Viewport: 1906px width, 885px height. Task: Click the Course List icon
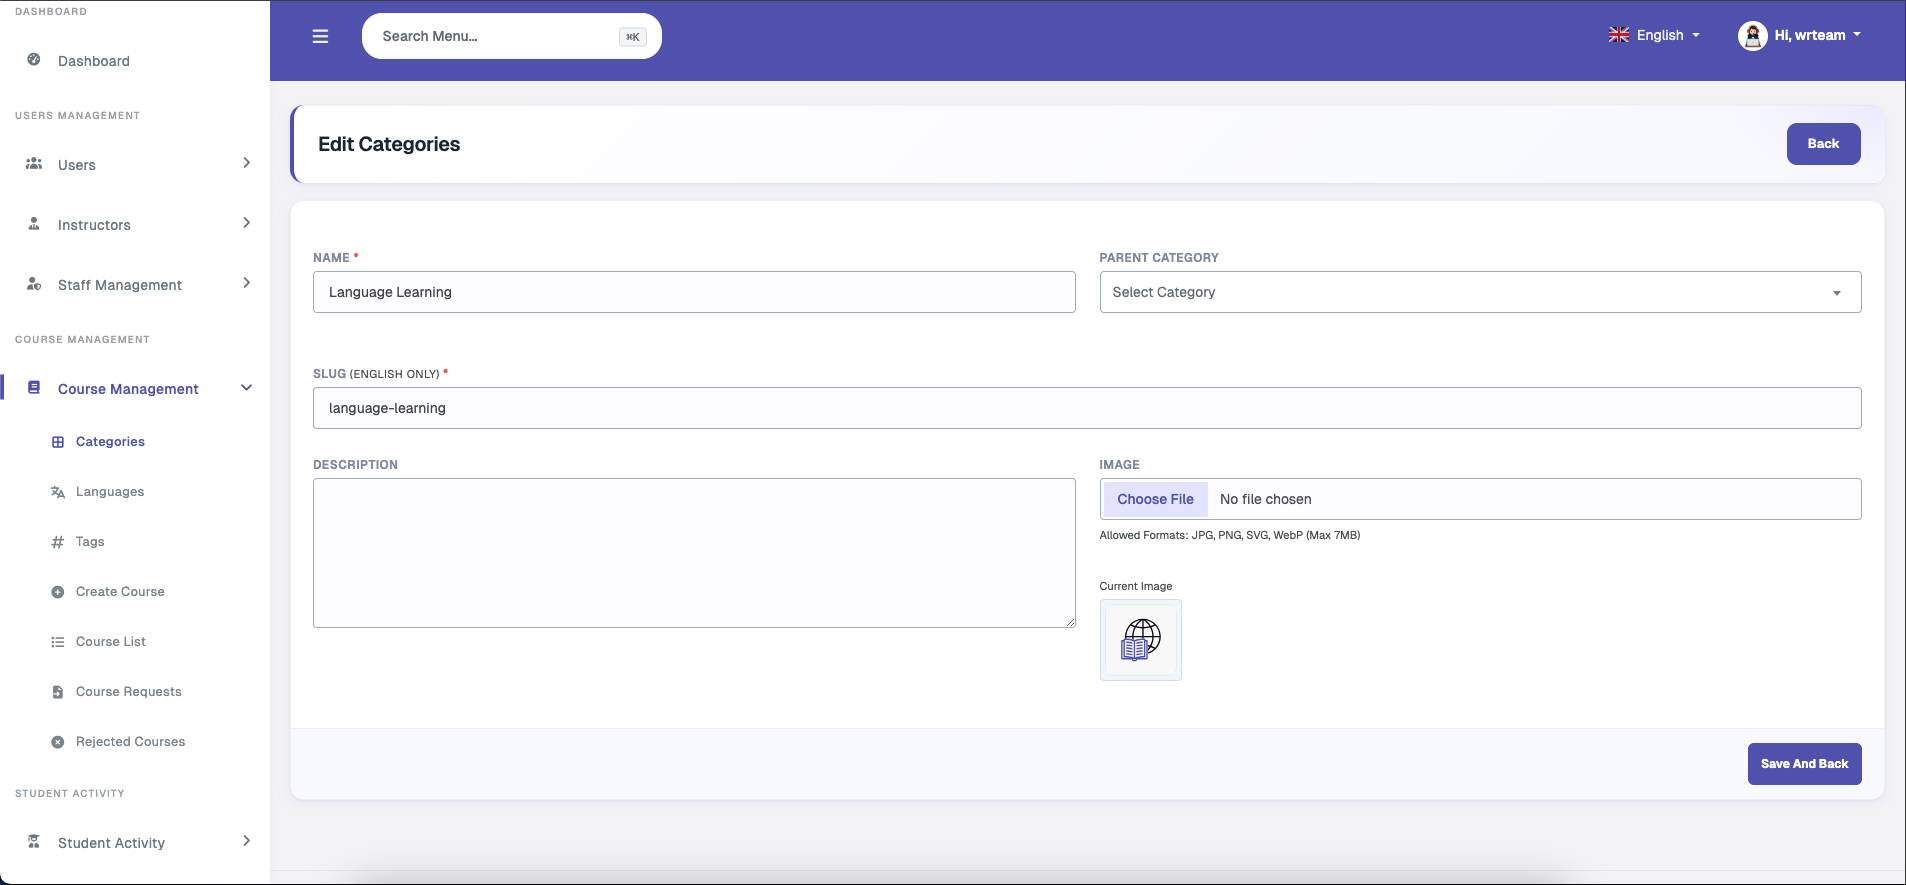pos(58,642)
